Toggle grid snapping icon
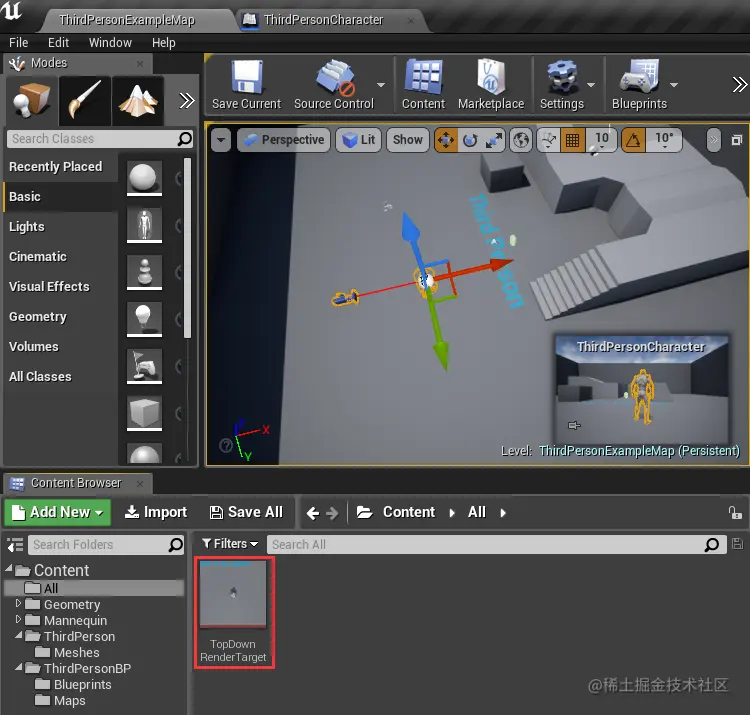The width and height of the screenshot is (750, 715). (x=573, y=141)
